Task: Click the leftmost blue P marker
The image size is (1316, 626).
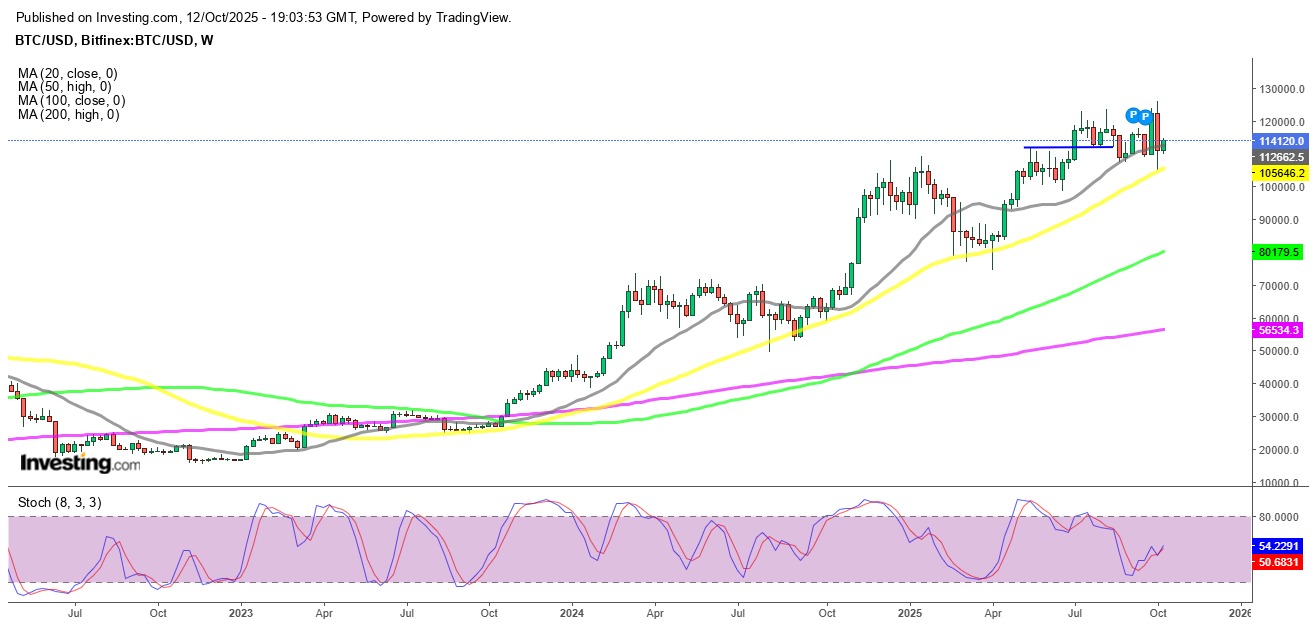Action: point(1132,115)
